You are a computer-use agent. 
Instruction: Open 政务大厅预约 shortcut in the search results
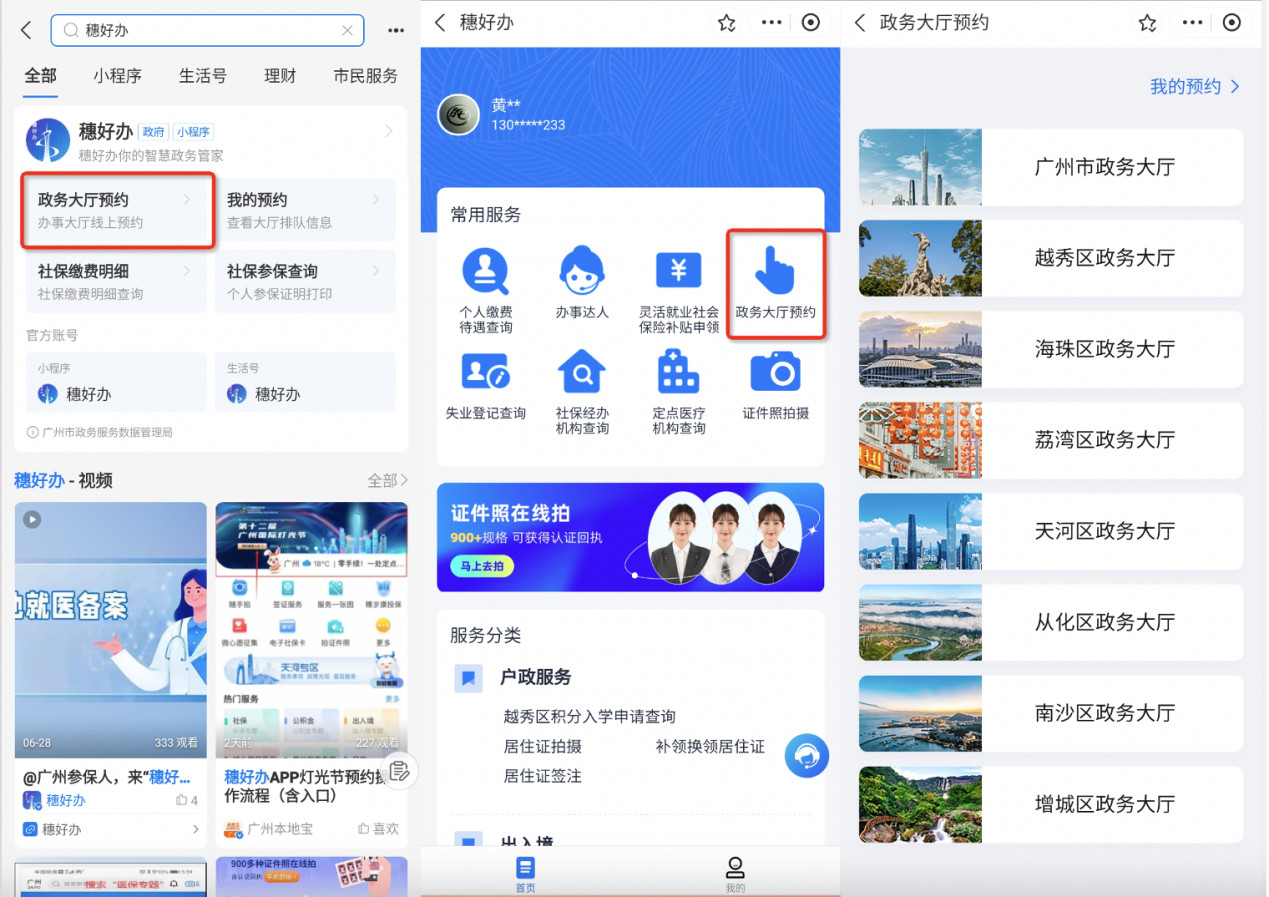coord(118,211)
